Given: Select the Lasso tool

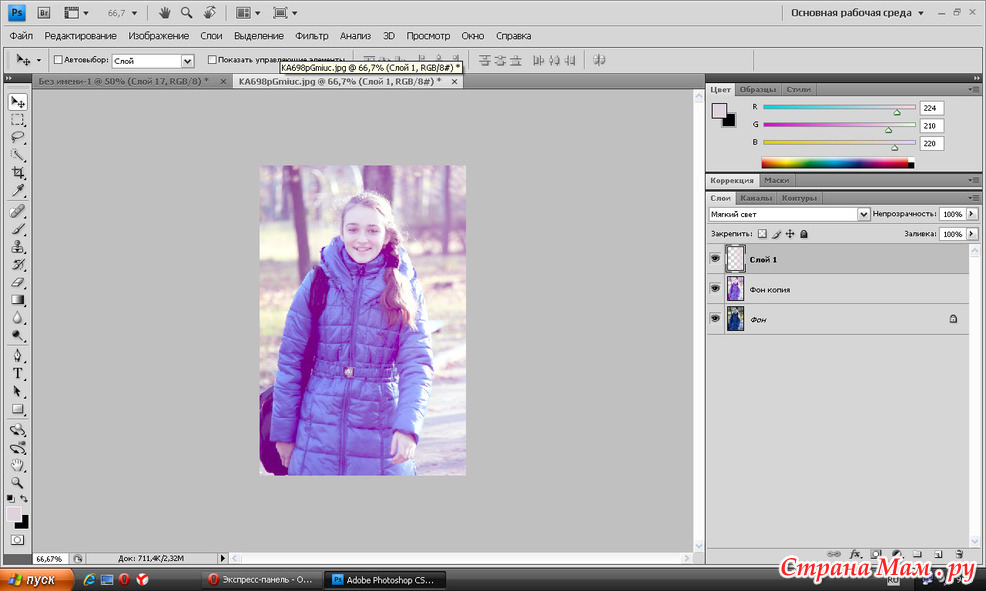Looking at the screenshot, I should 18,137.
